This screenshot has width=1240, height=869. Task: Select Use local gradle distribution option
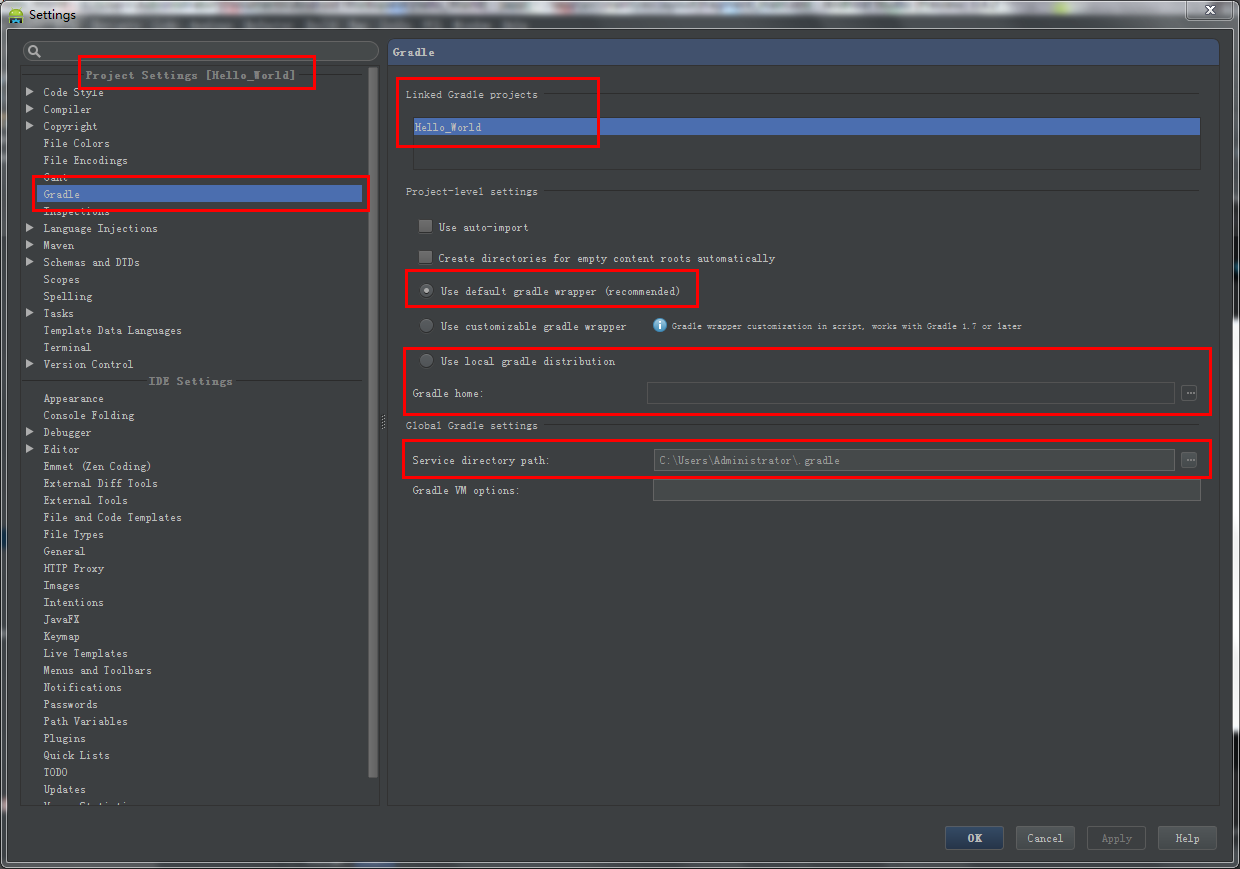(425, 361)
